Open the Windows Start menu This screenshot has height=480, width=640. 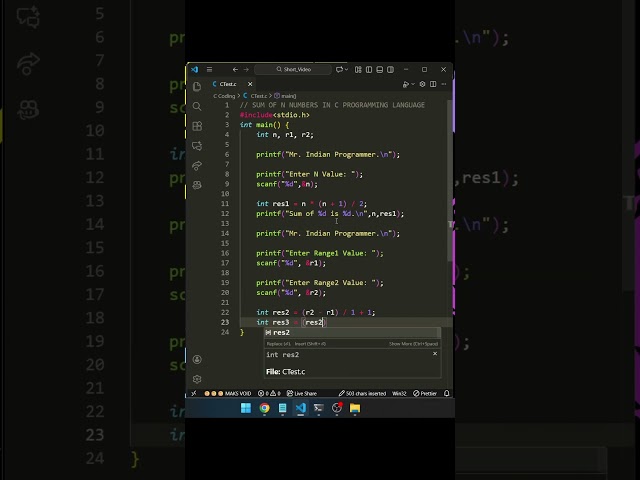pos(246,408)
